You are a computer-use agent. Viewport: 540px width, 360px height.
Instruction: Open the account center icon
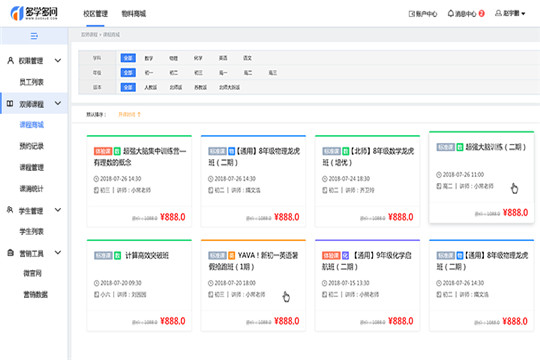(412, 14)
